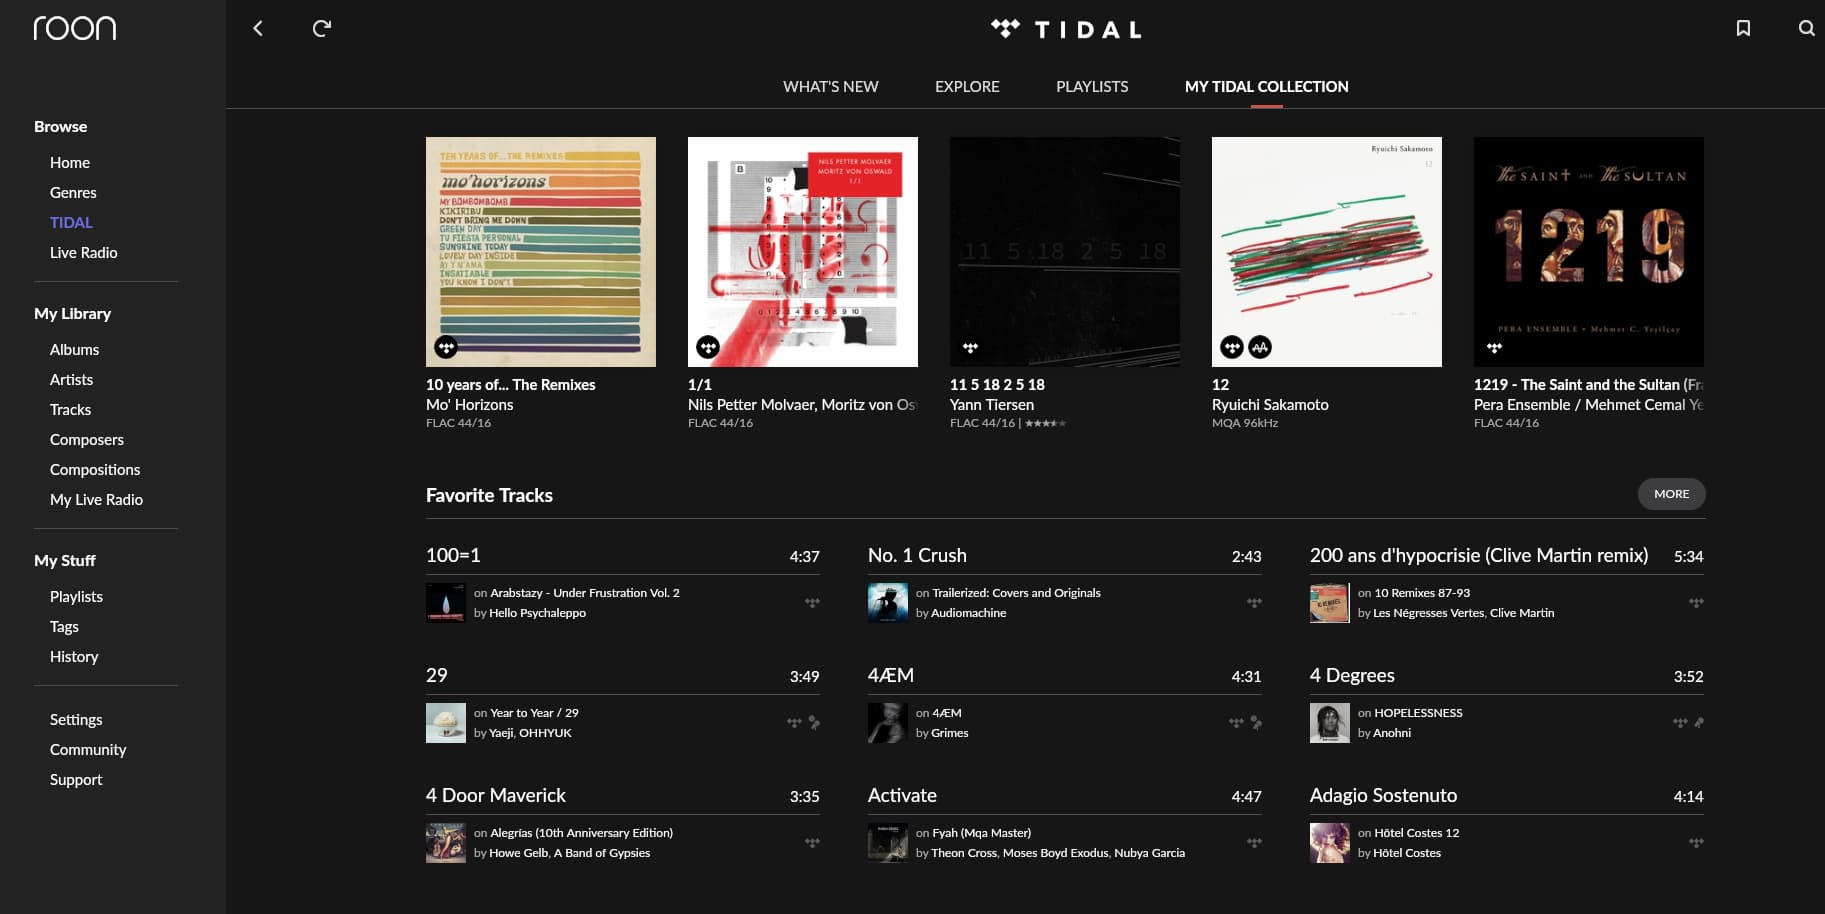Show more favorite tracks with MORE button
Screen dimensions: 1825x914
[x=1671, y=494]
